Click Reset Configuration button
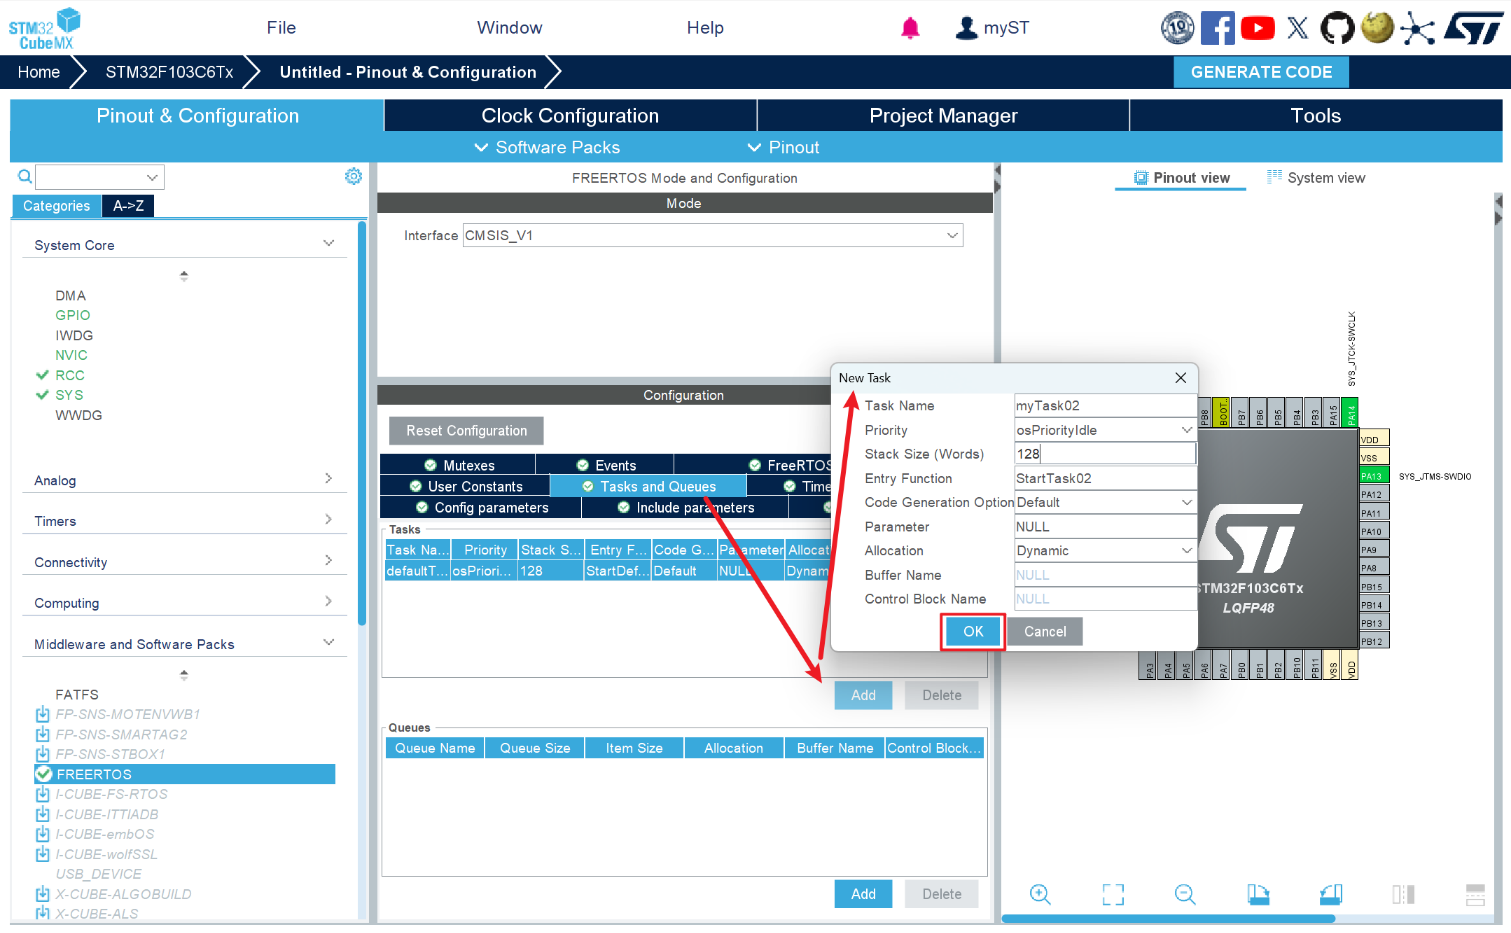Image resolution: width=1511 pixels, height=933 pixels. [x=466, y=430]
